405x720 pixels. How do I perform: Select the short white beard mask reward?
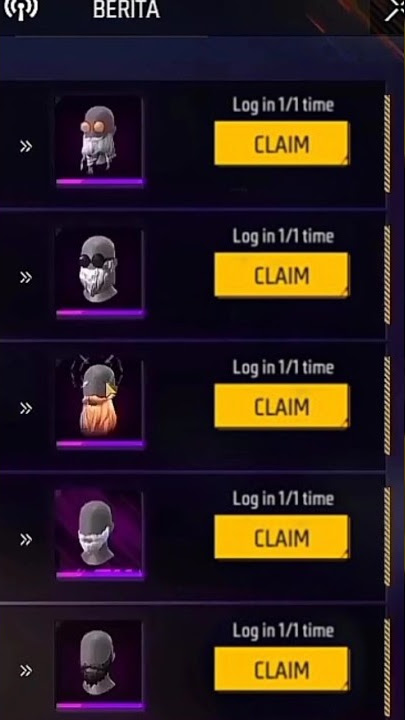[99, 533]
